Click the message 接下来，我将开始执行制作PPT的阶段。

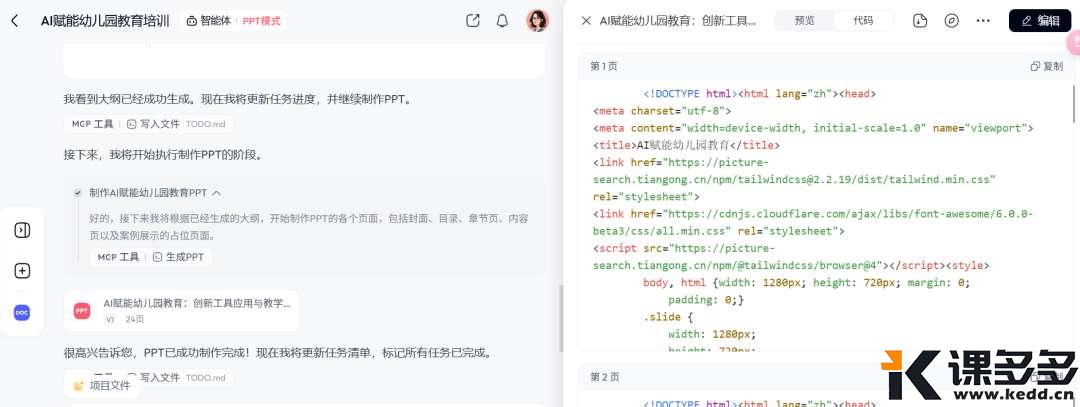tap(163, 156)
